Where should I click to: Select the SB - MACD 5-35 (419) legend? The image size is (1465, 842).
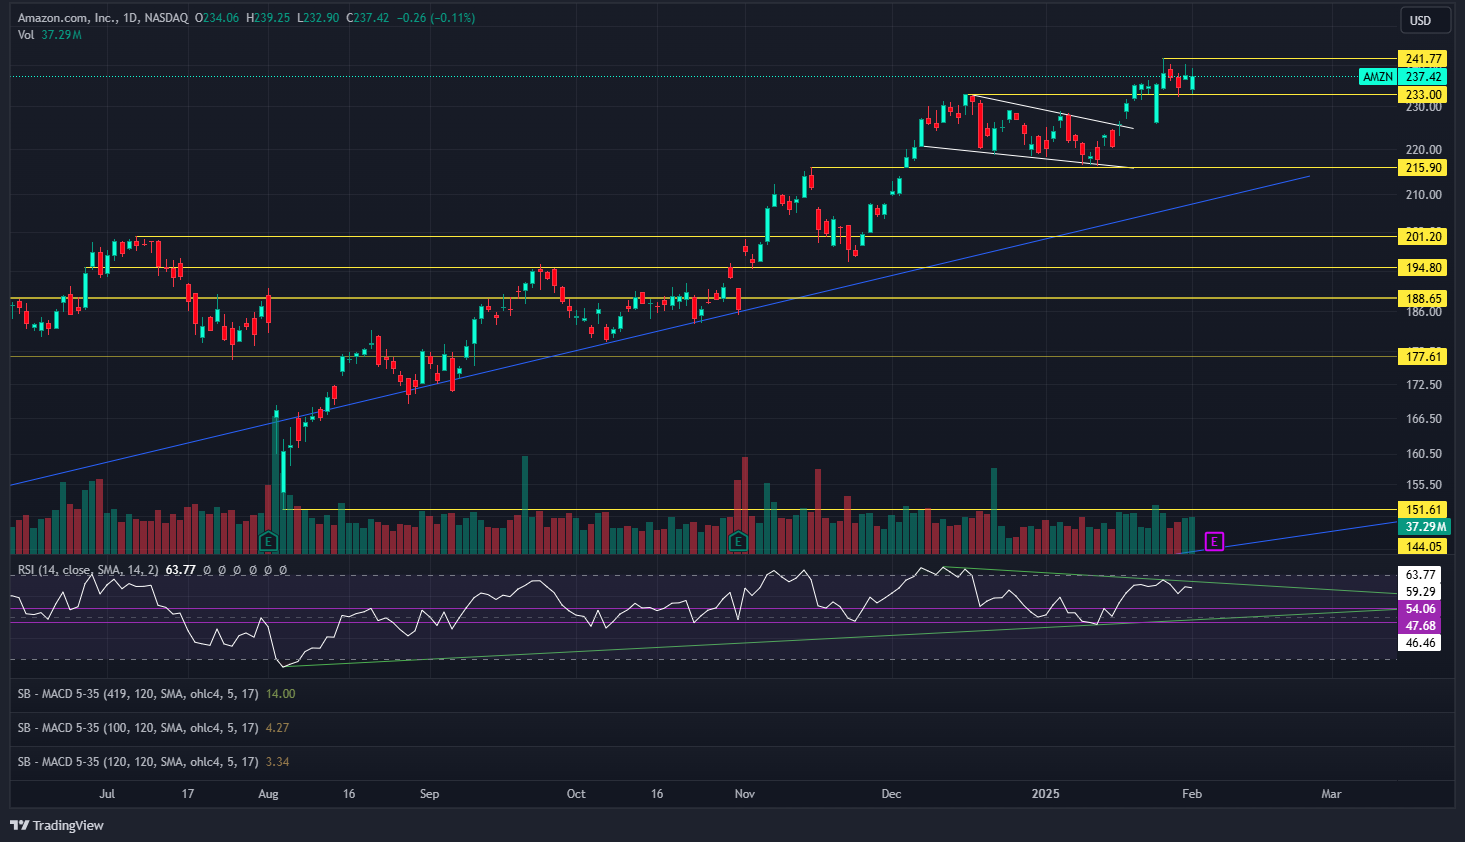tap(138, 694)
